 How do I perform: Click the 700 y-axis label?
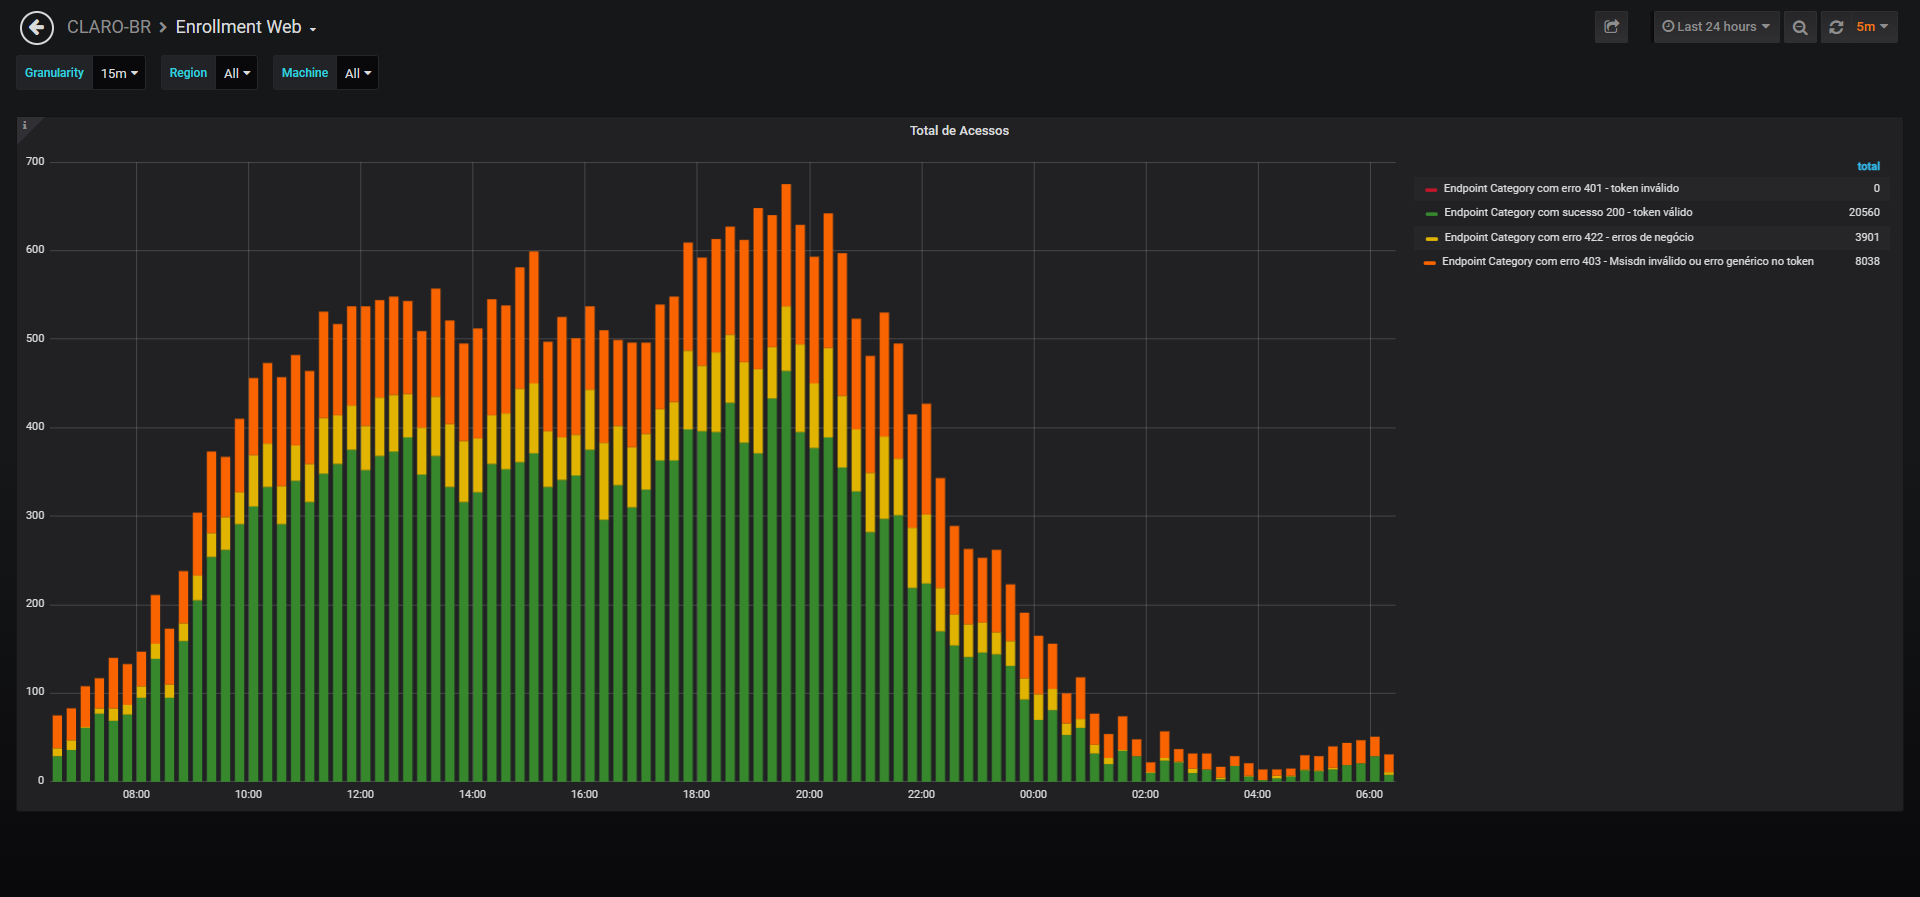[x=35, y=161]
